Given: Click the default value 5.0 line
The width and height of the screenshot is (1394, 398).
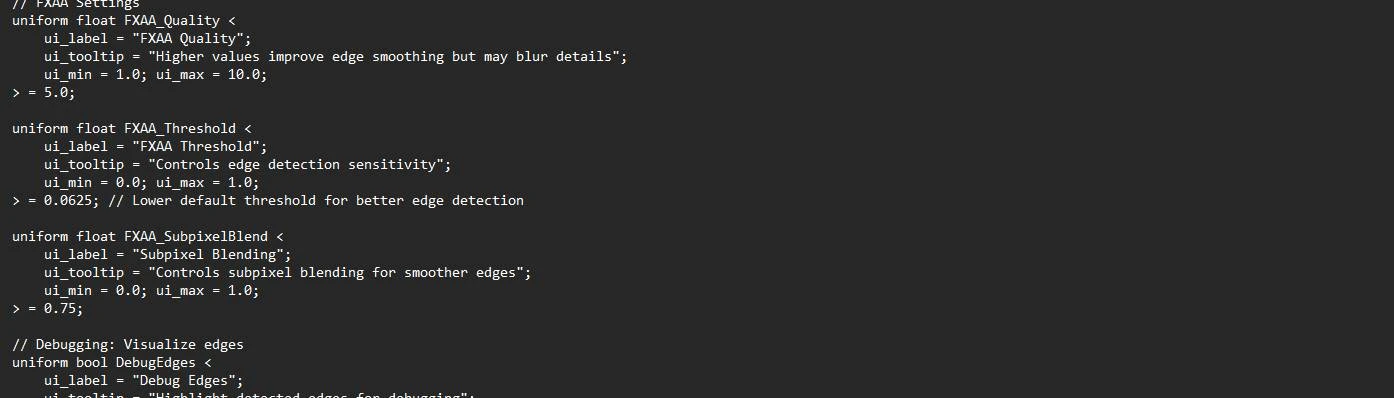Looking at the screenshot, I should tap(43, 92).
